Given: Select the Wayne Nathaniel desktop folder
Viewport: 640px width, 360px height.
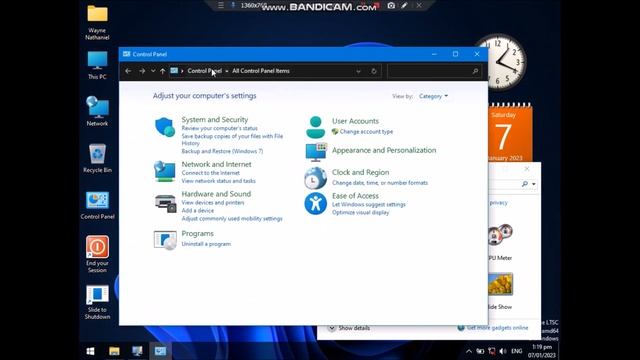Looking at the screenshot, I should tap(97, 22).
